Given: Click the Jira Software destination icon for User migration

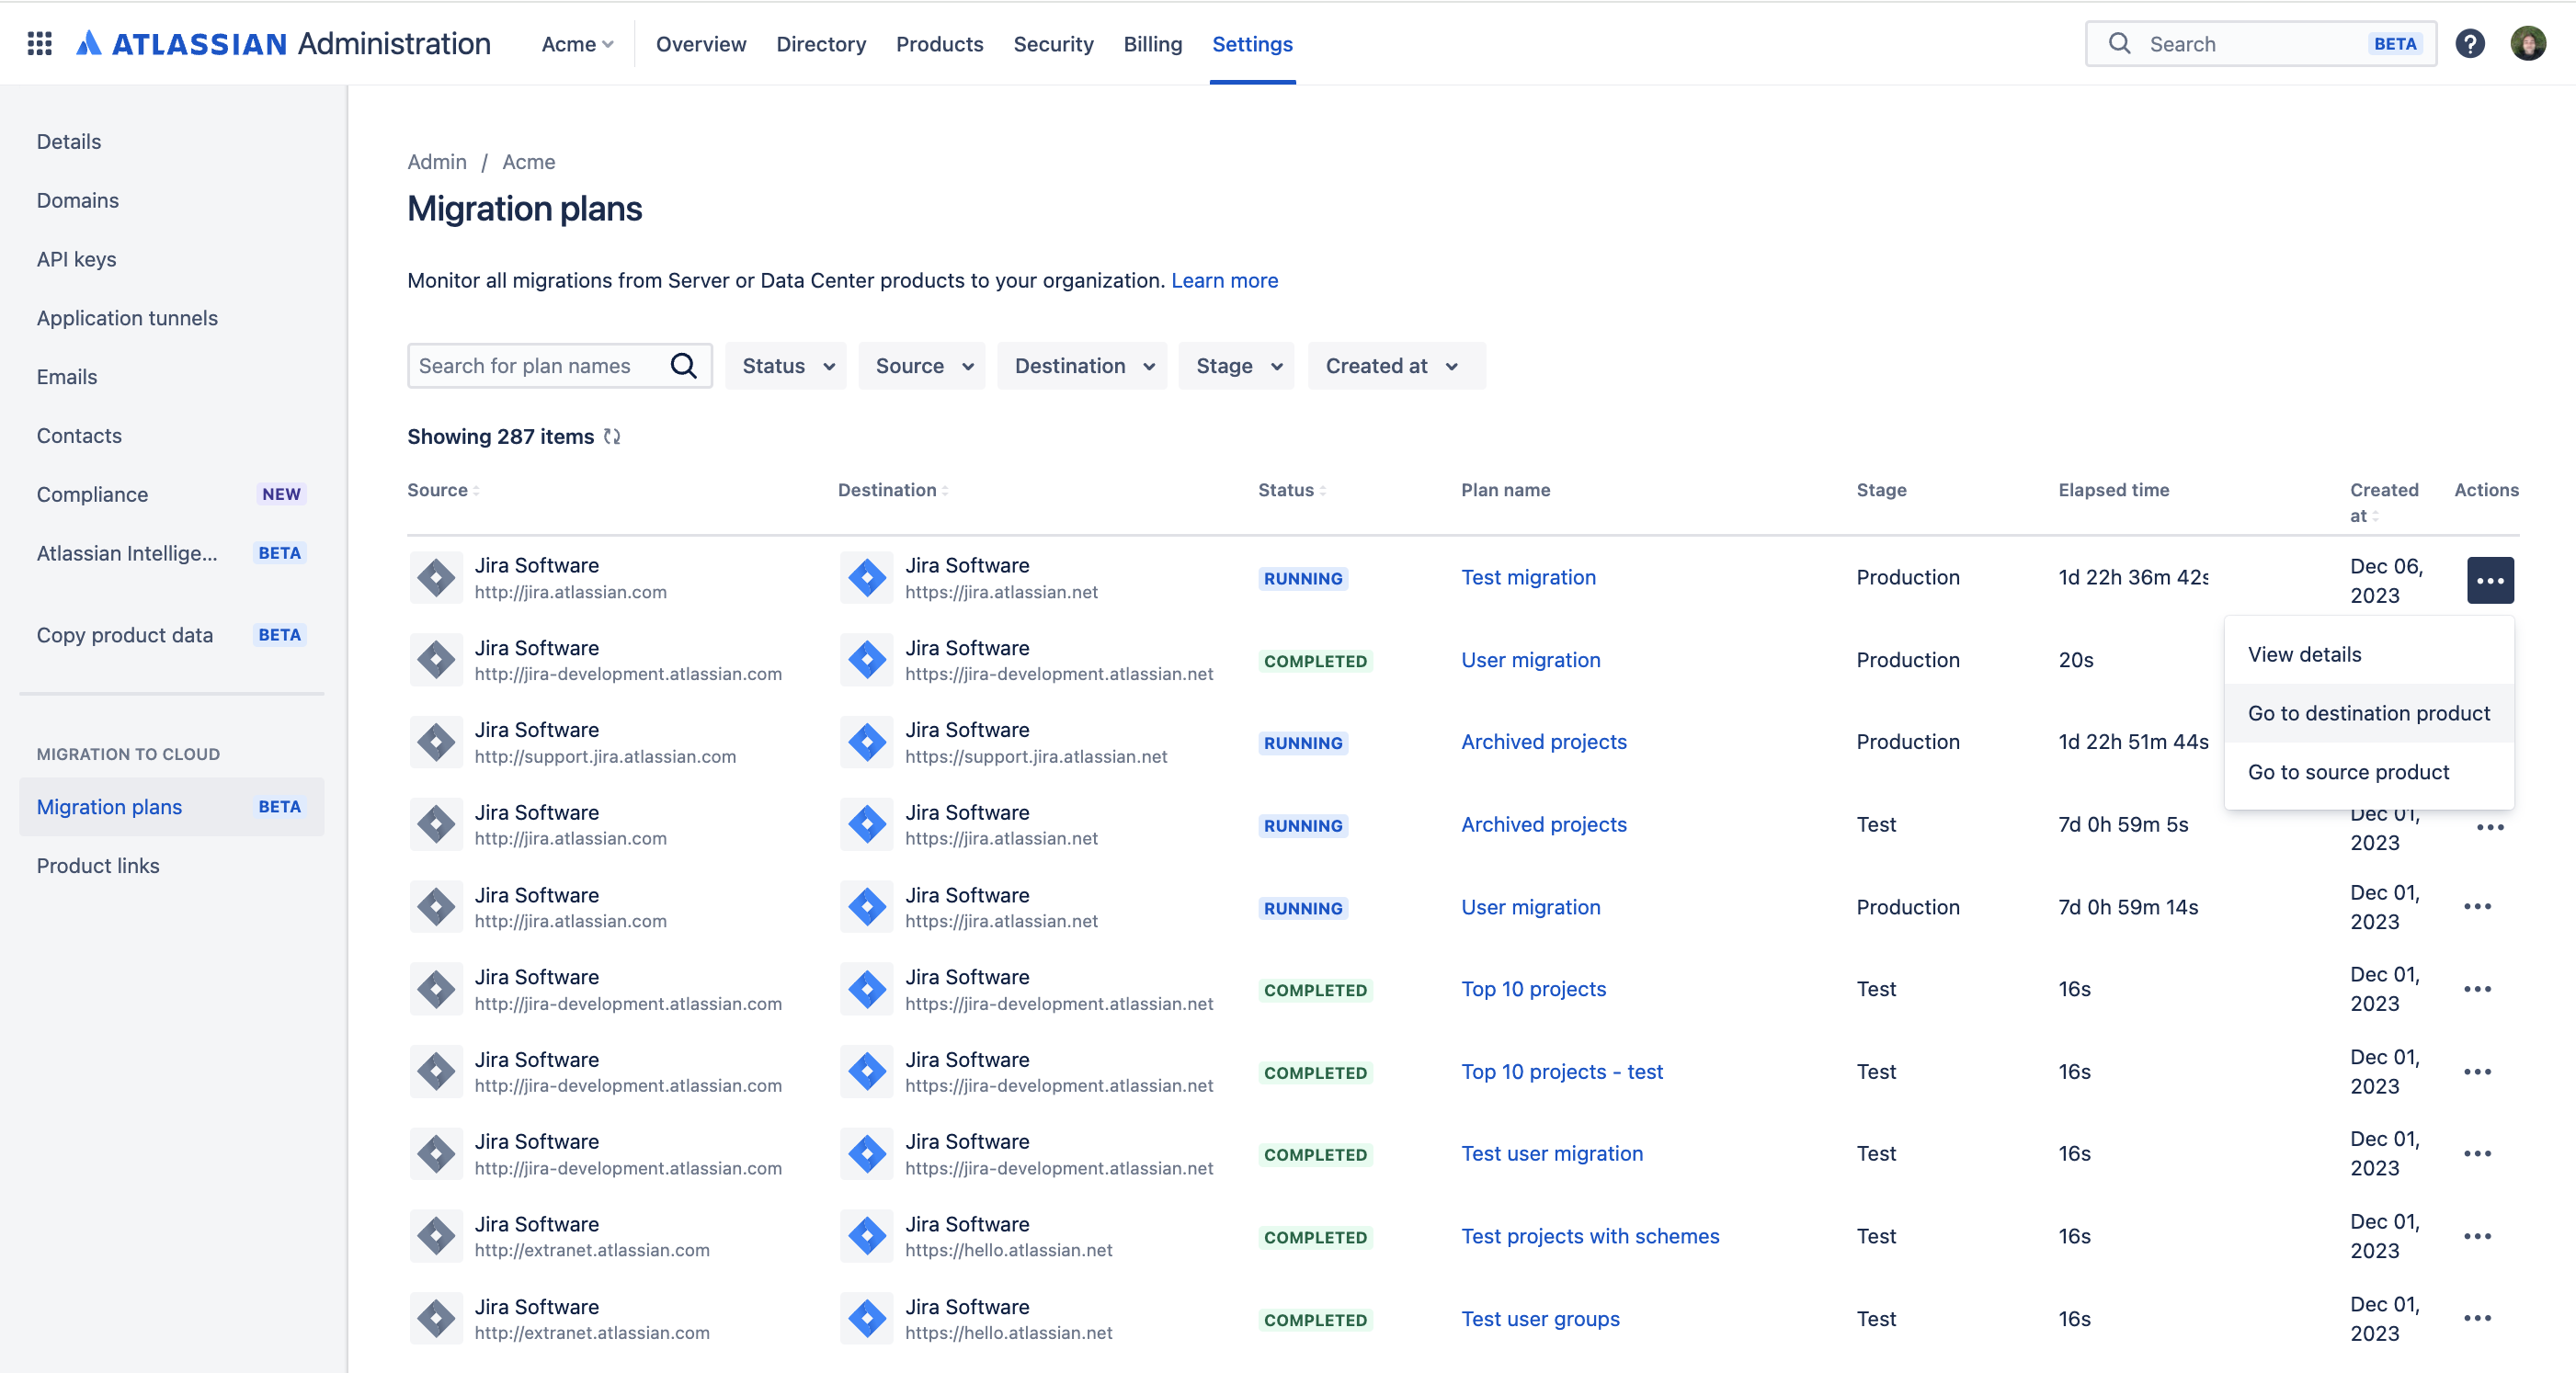Looking at the screenshot, I should coord(866,659).
